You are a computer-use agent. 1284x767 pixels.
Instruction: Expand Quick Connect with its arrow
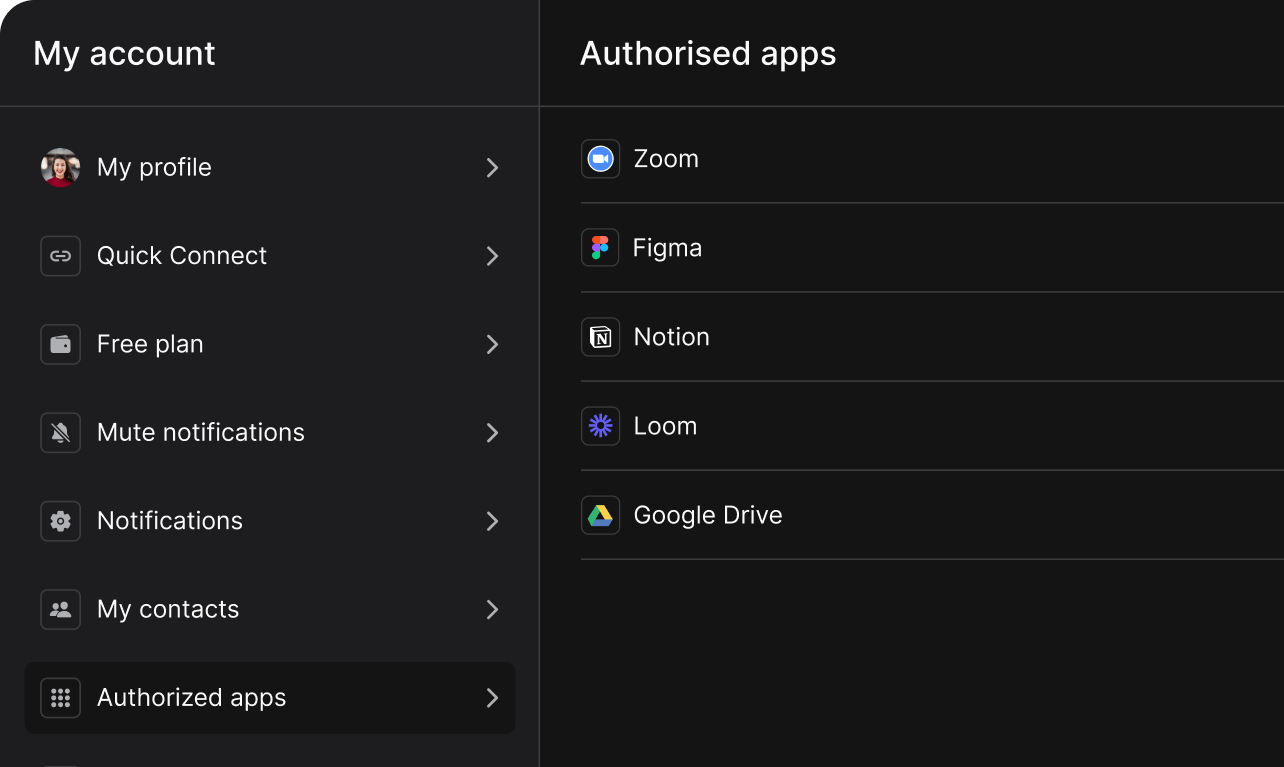coord(492,256)
